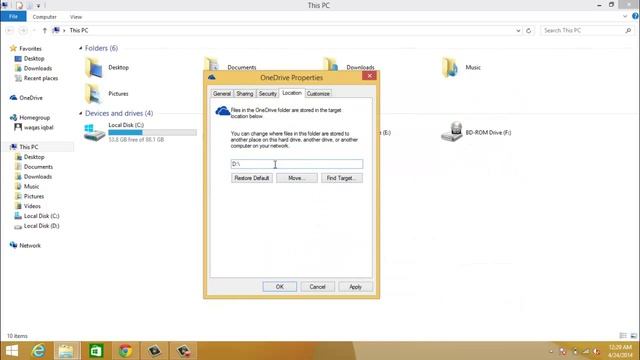Click the Forward navigation arrow
This screenshot has width=640, height=360.
pyautogui.click(x=23, y=31)
